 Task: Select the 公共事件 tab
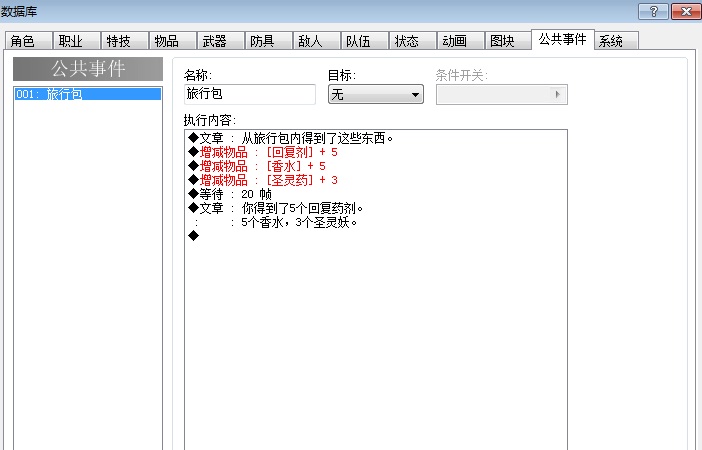click(x=563, y=39)
